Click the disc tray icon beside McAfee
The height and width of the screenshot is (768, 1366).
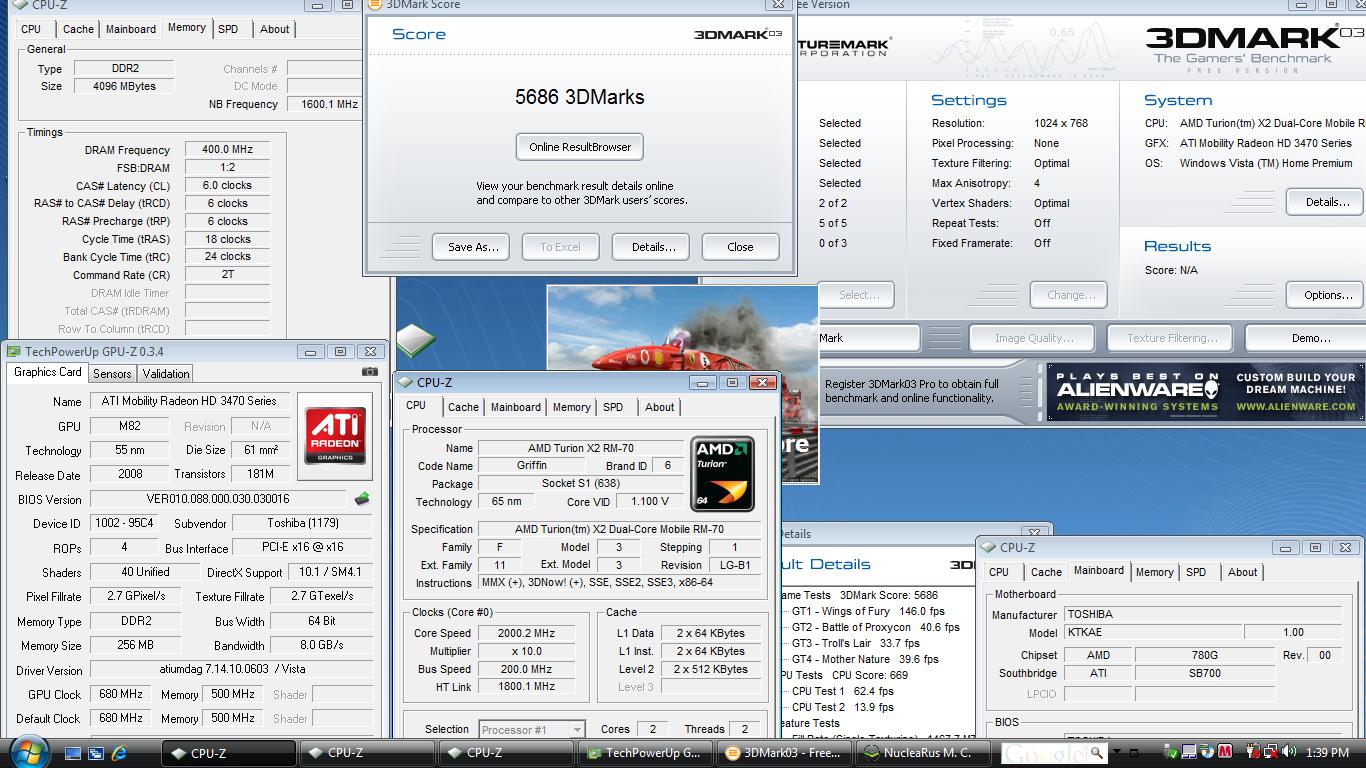point(1206,752)
